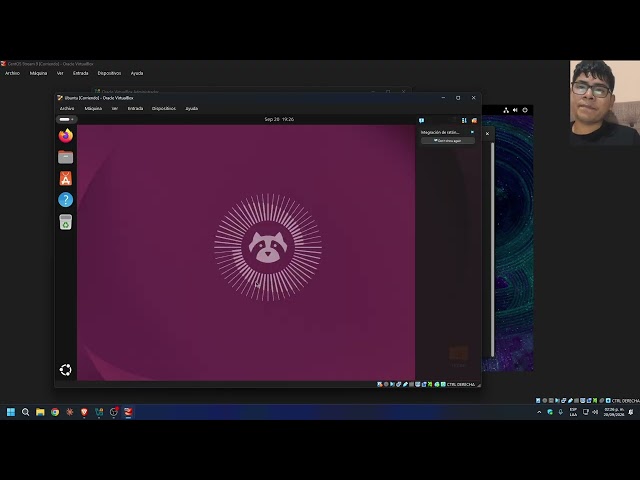Click the CTRL DERECHA host key label in Ubuntu window

[461, 384]
